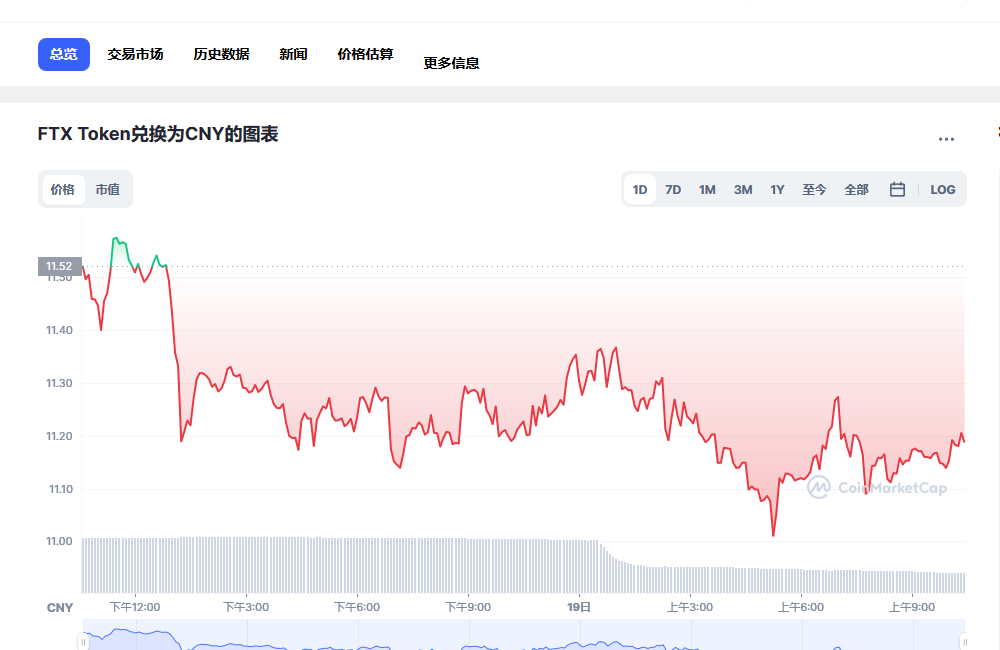The image size is (1000, 650).
Task: Click the 11.30 price axis label
Action: (59, 383)
